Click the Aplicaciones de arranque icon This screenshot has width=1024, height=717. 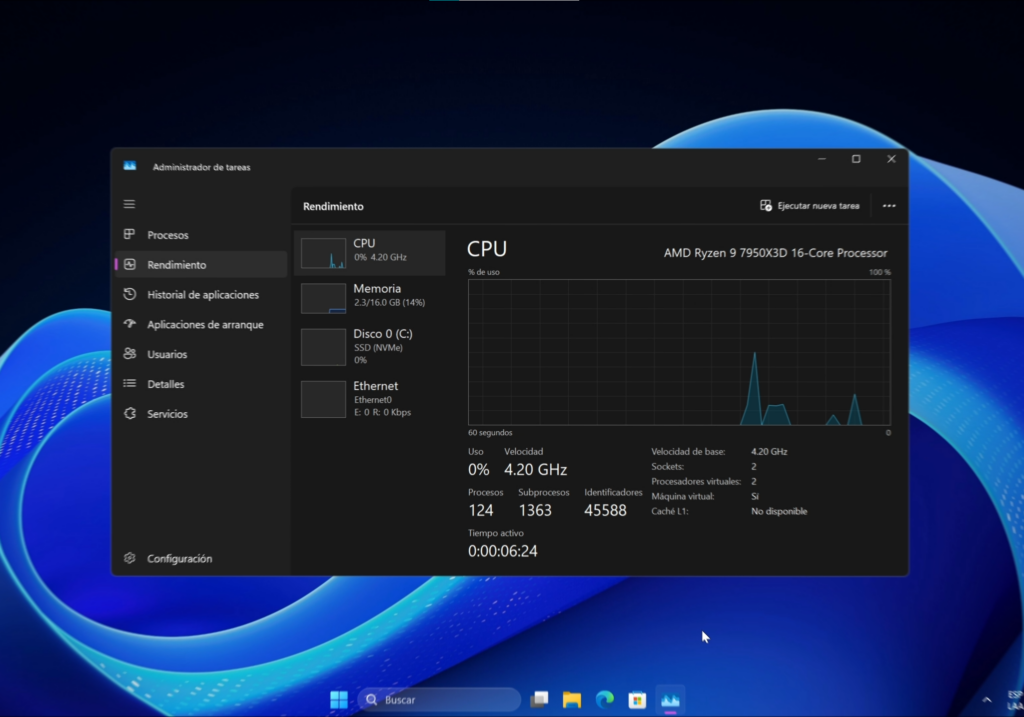[129, 324]
